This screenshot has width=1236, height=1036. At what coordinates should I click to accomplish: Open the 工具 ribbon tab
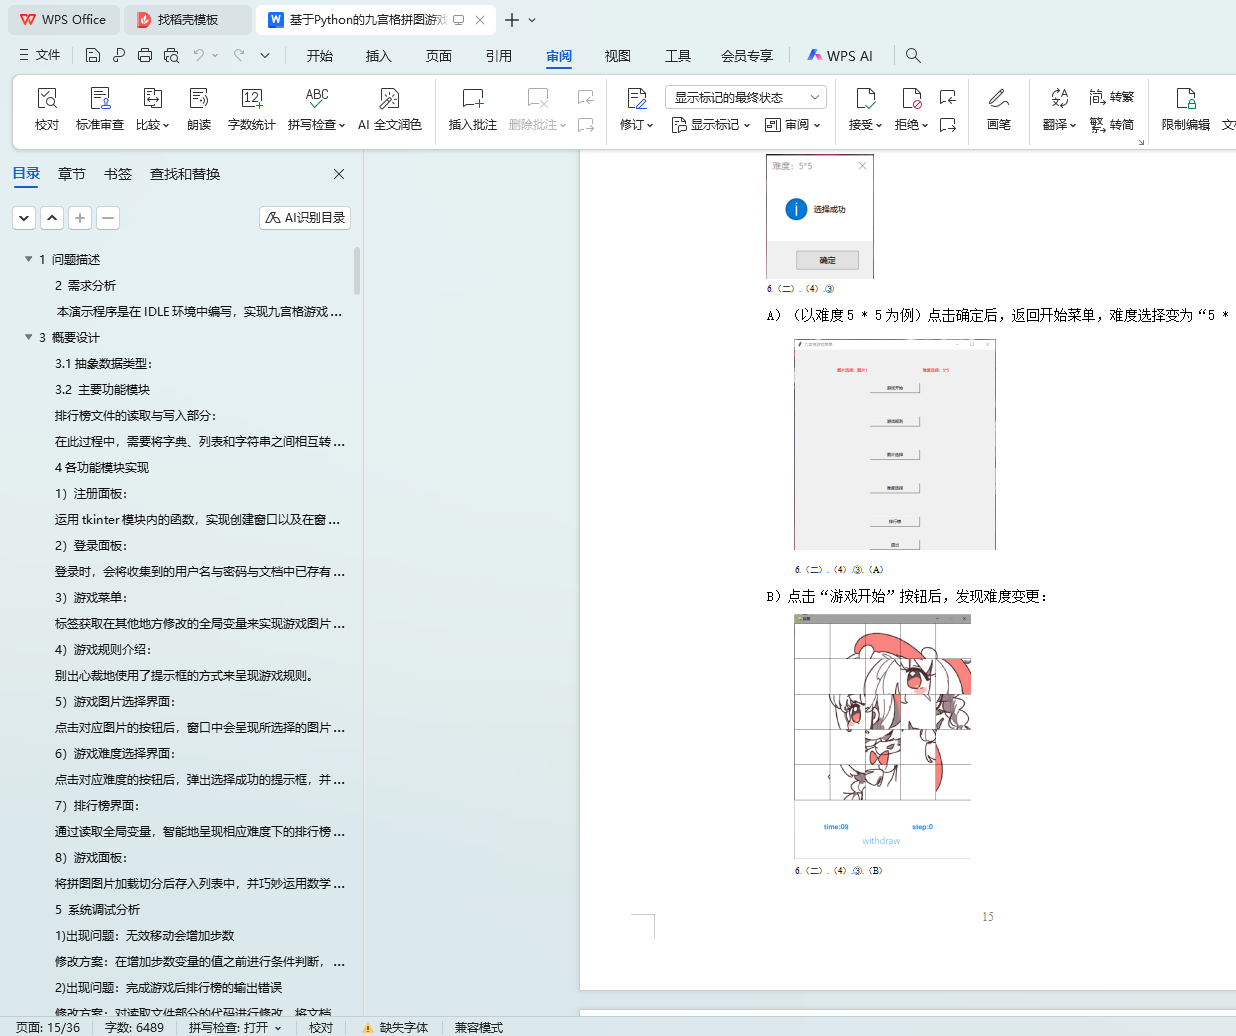point(678,56)
